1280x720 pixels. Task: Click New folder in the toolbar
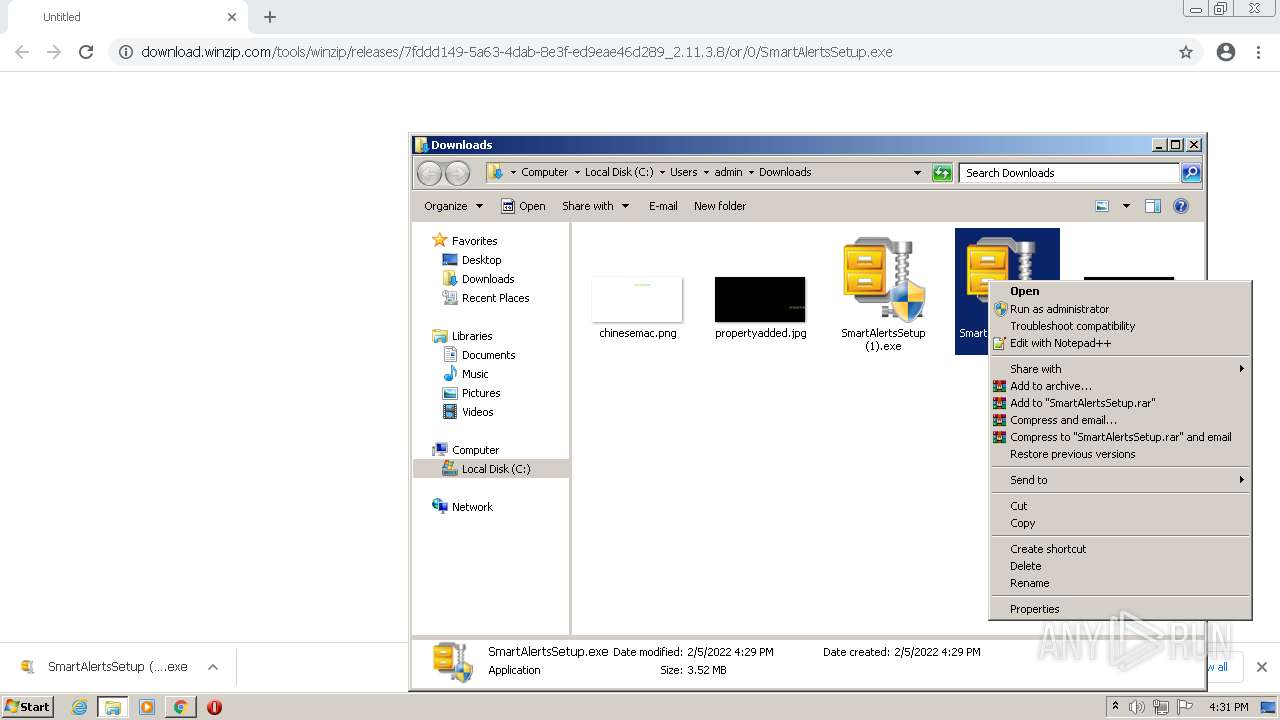point(720,206)
